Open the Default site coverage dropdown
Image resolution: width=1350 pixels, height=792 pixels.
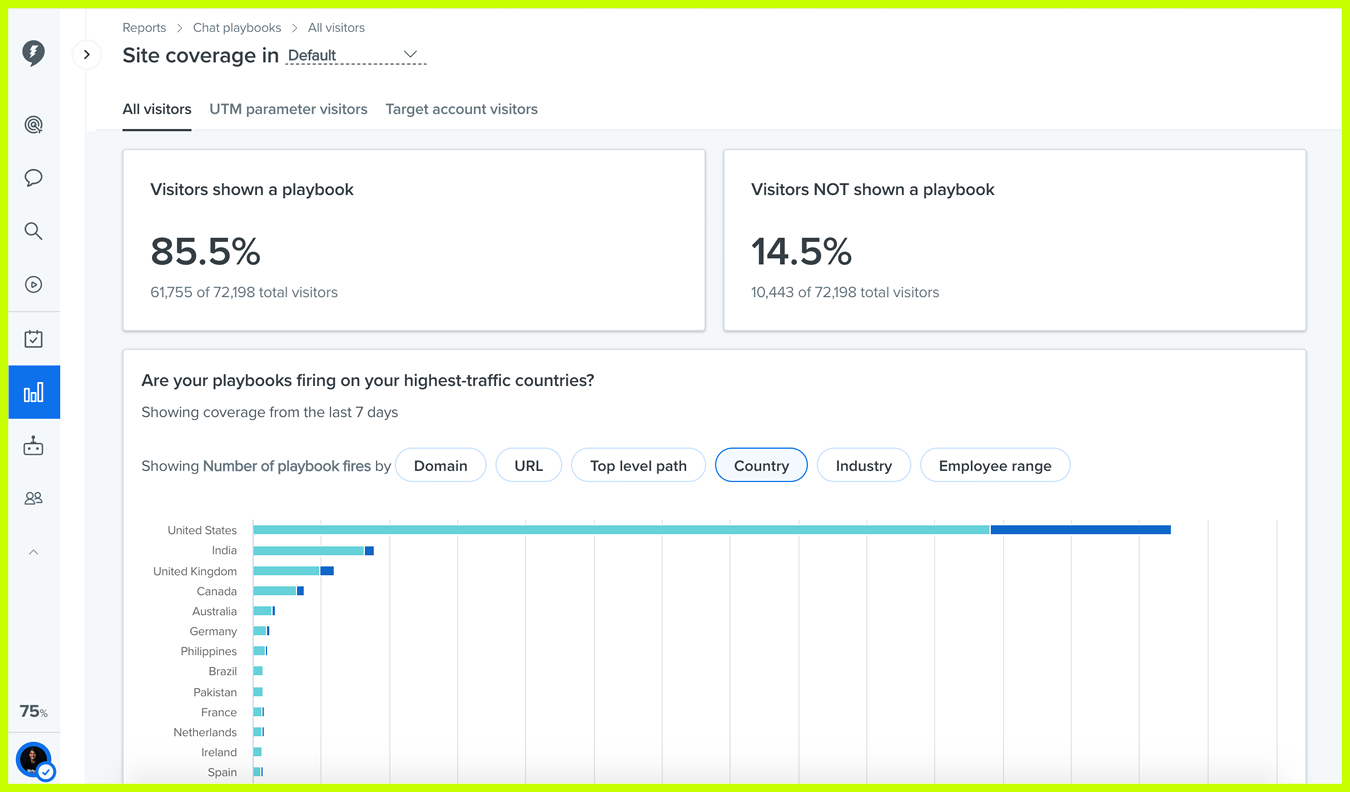[x=355, y=55]
